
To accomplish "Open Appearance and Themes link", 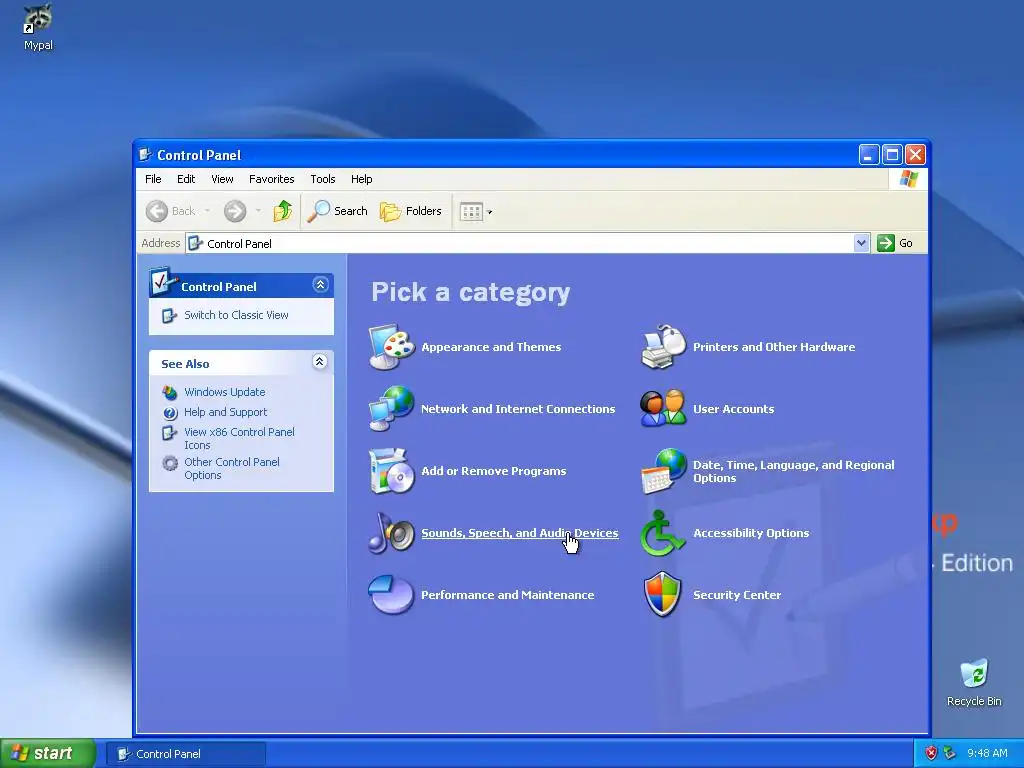I will tap(491, 347).
